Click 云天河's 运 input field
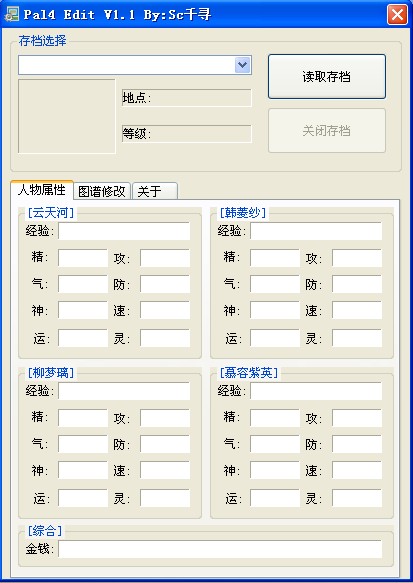 [x=83, y=338]
